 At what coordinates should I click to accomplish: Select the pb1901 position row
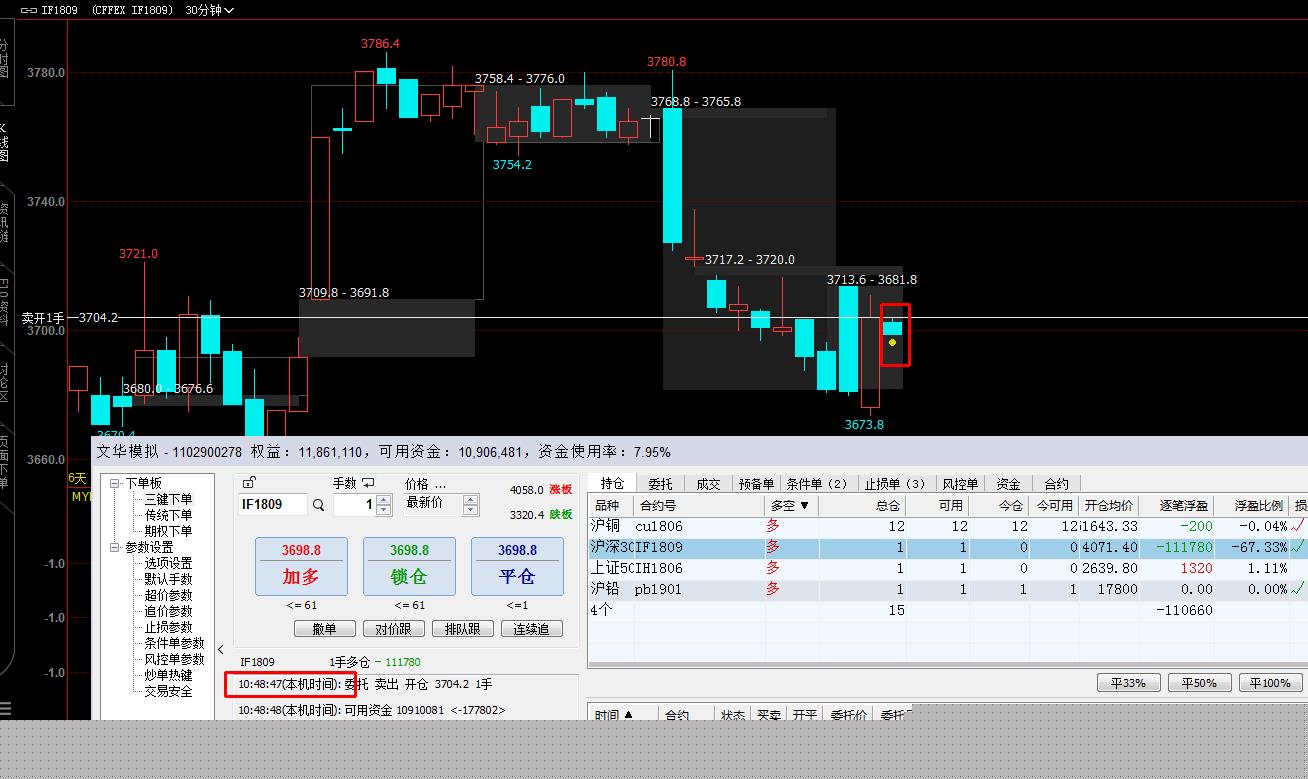coord(947,589)
